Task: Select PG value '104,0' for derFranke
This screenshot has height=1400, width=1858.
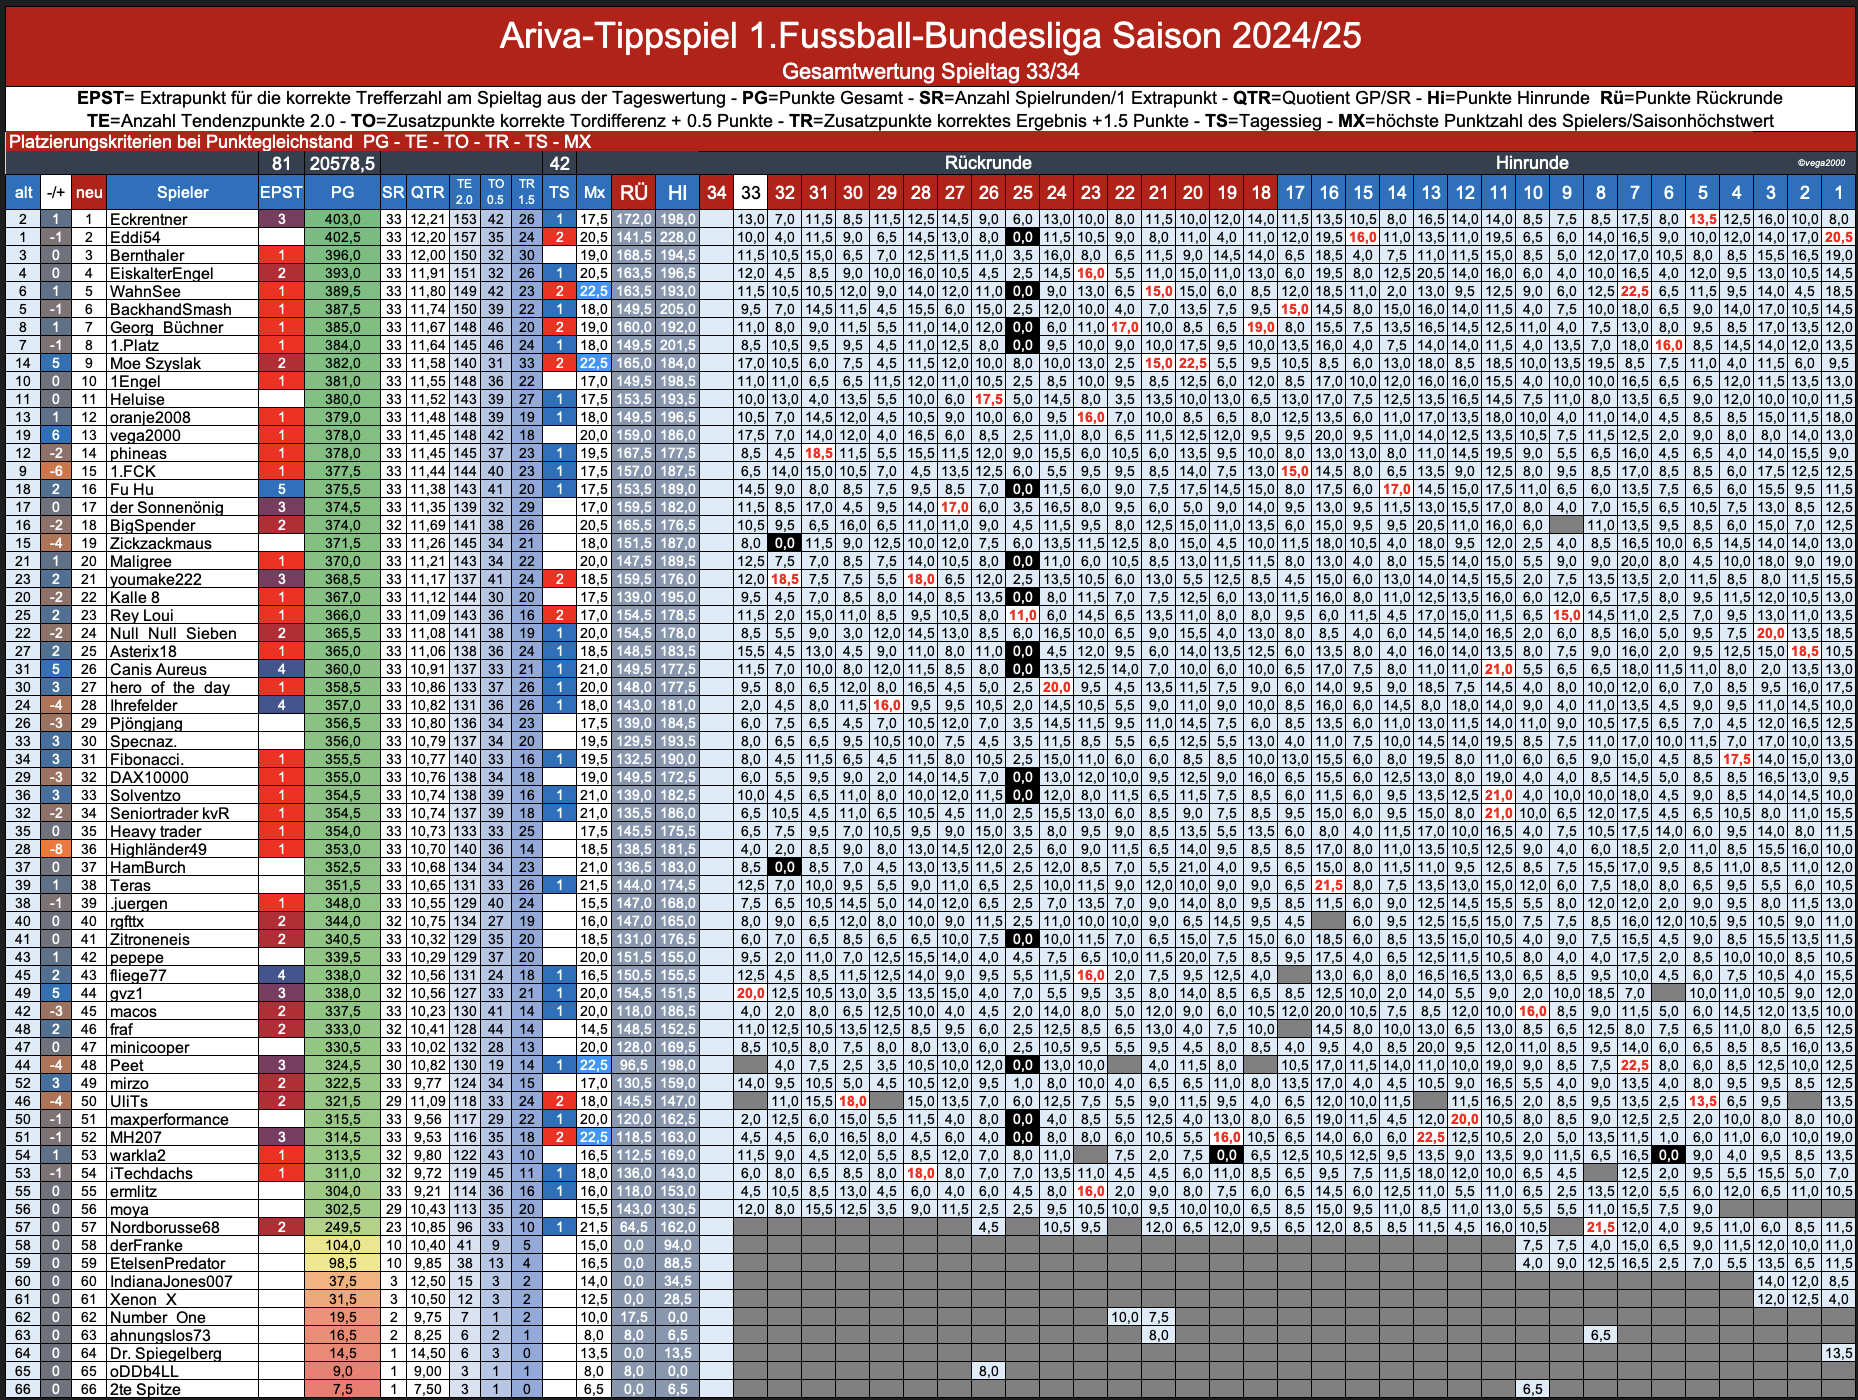Action: point(342,1245)
